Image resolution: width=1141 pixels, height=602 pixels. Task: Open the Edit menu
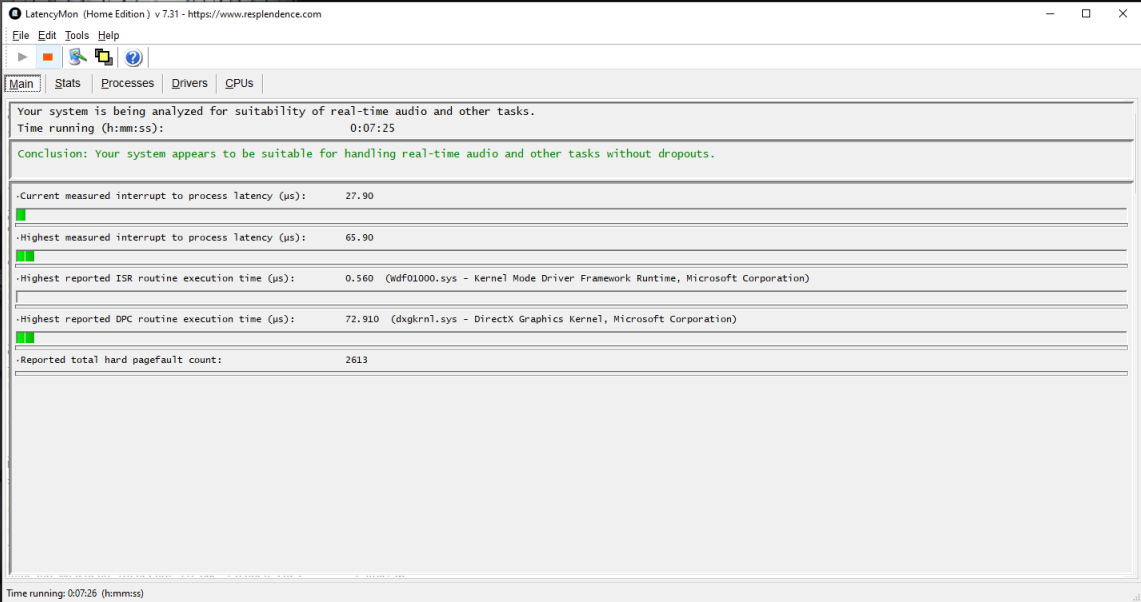click(47, 36)
